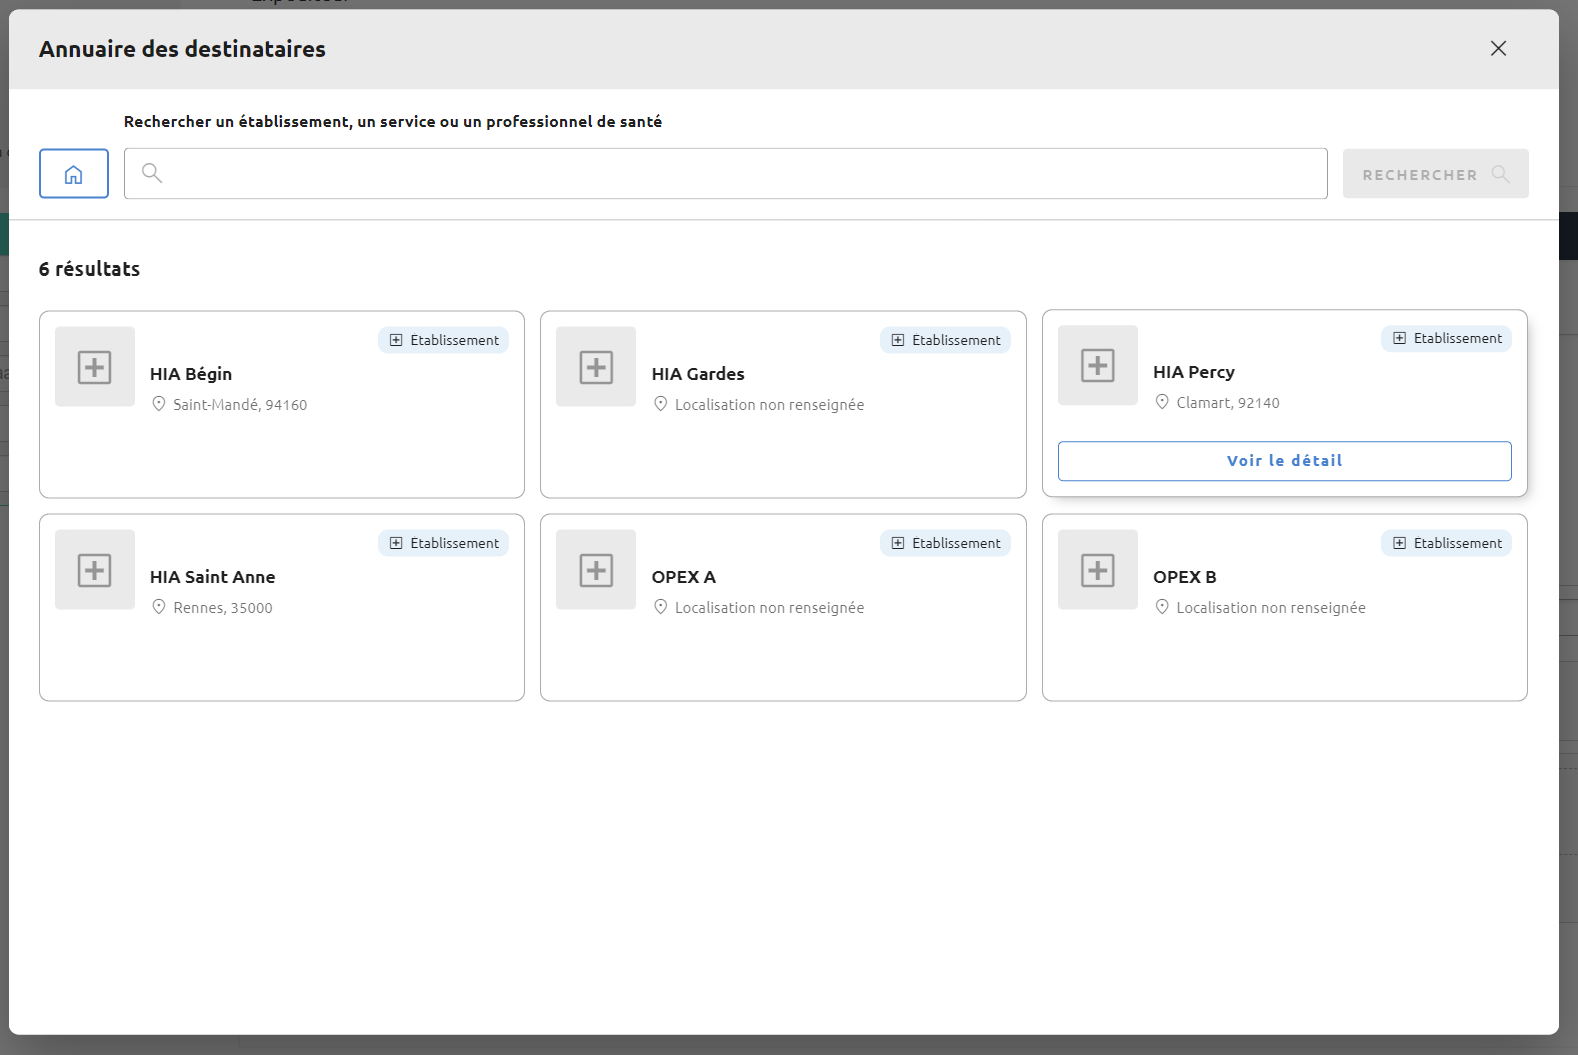The height and width of the screenshot is (1055, 1578).
Task: Click the Clamart, 92140 location text
Action: point(1228,403)
